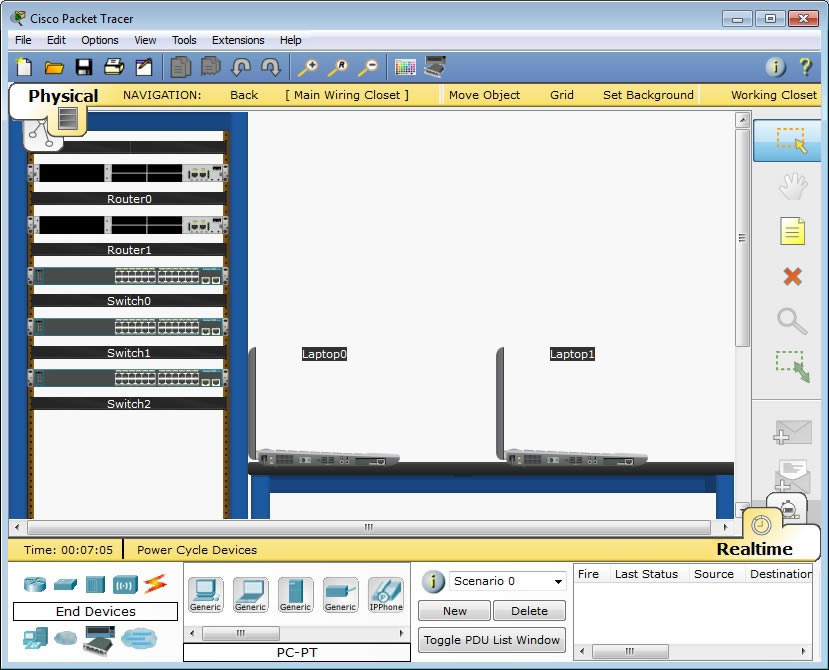Open the Options menu
This screenshot has height=670, width=829.
(100, 40)
